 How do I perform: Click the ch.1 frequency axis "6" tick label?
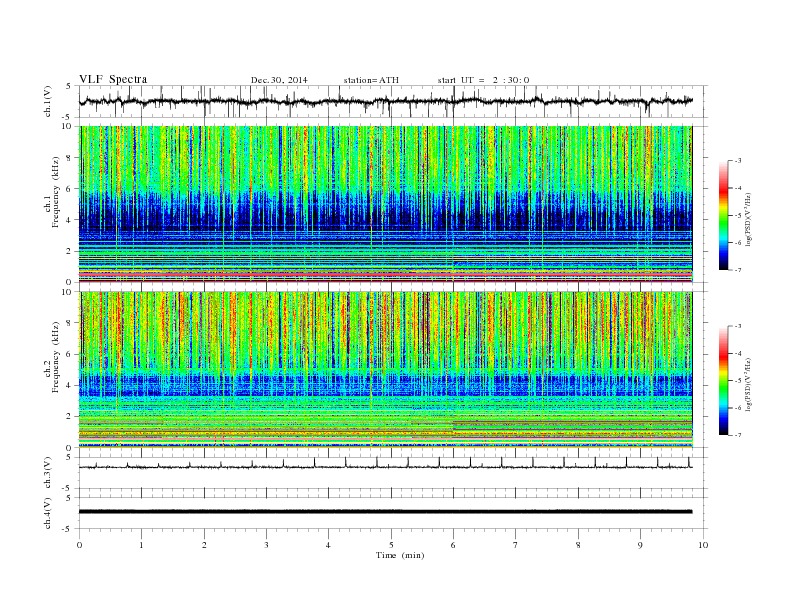[69, 189]
